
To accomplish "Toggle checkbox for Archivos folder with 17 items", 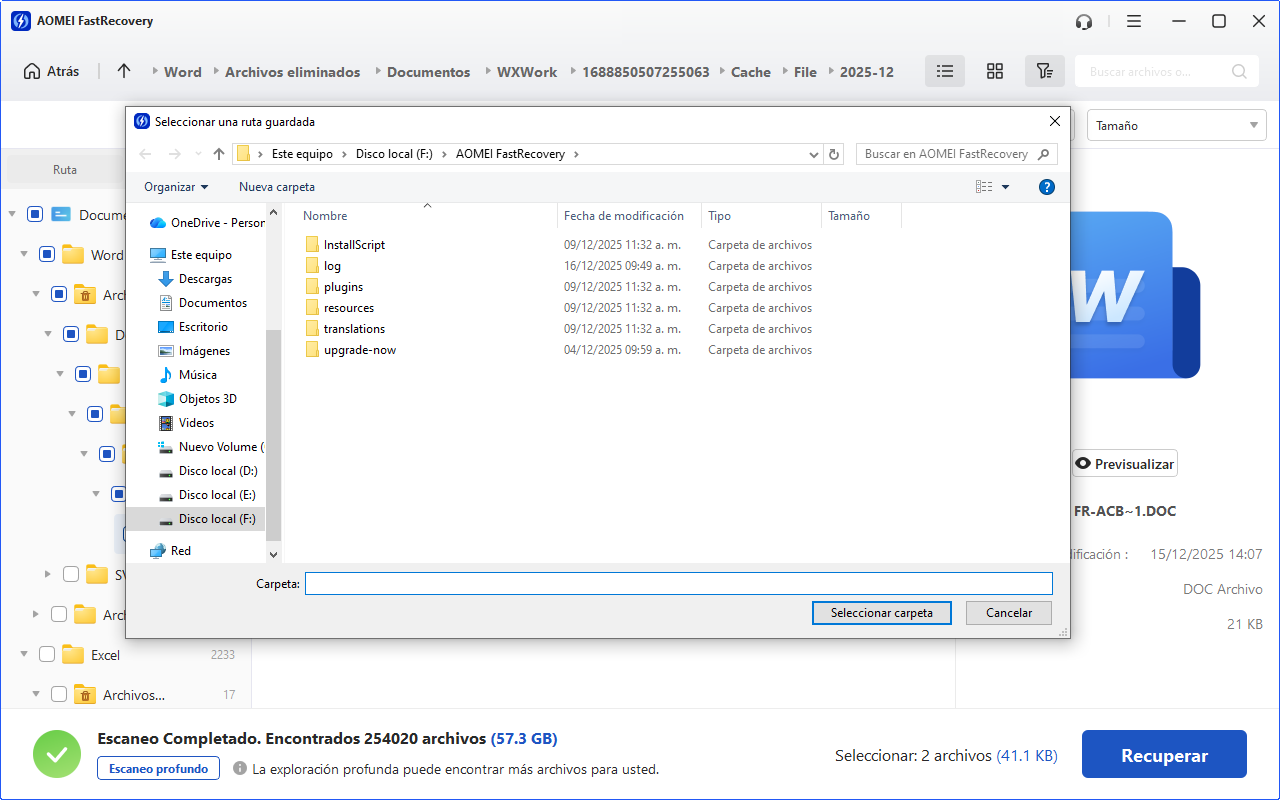I will click(x=58, y=695).
